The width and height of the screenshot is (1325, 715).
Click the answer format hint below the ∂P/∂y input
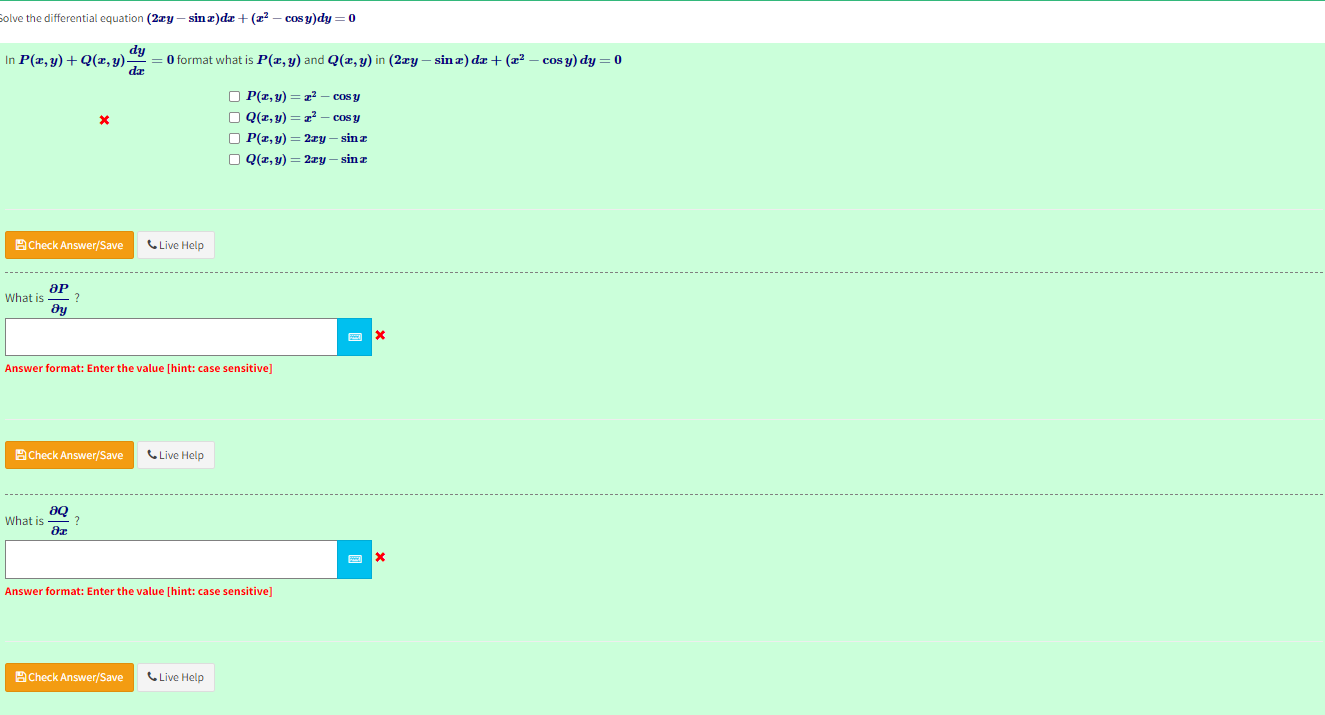pos(138,369)
